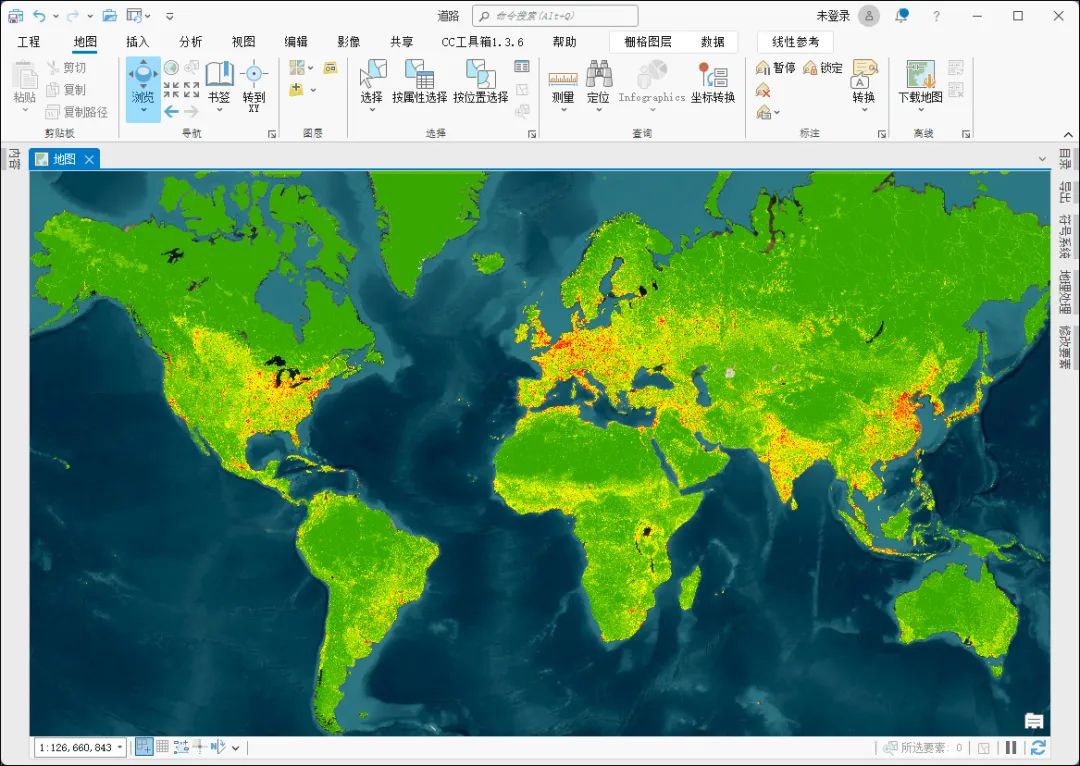Expand the basemap dropdown arrow
1080x766 pixels.
311,68
